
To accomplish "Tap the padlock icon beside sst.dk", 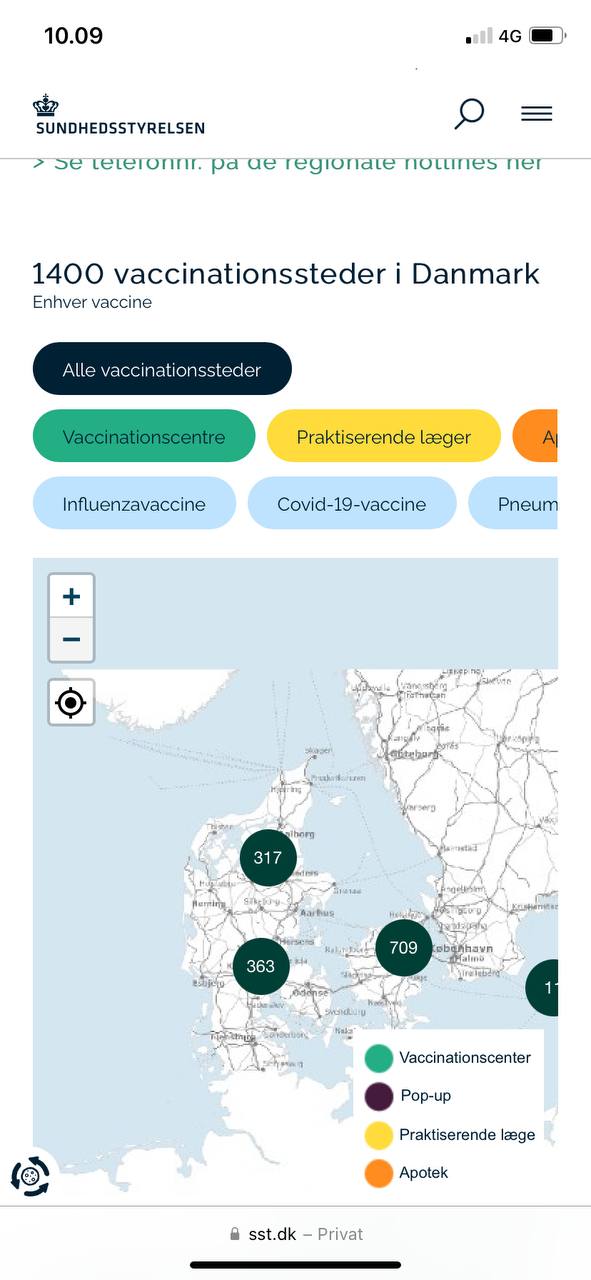I will pyautogui.click(x=235, y=1235).
